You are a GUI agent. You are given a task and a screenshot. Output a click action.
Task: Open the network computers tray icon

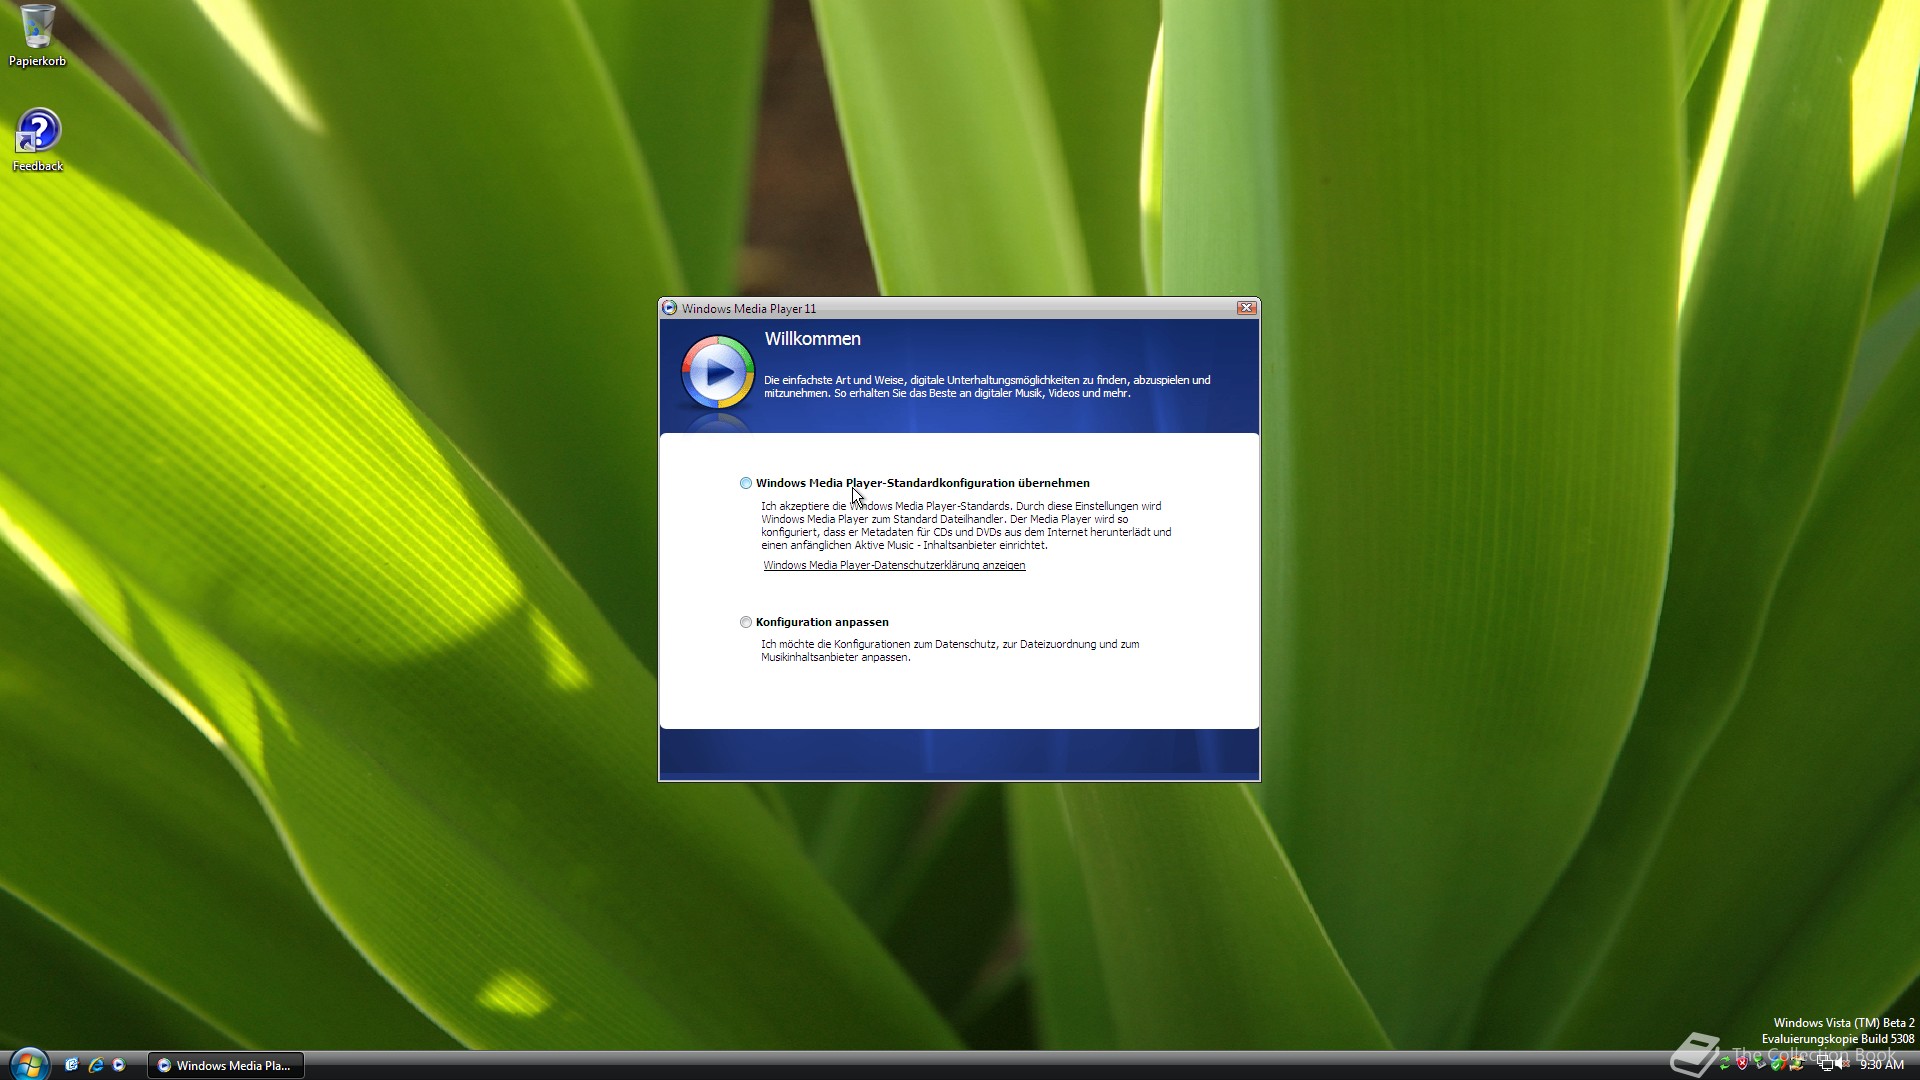point(1825,1063)
